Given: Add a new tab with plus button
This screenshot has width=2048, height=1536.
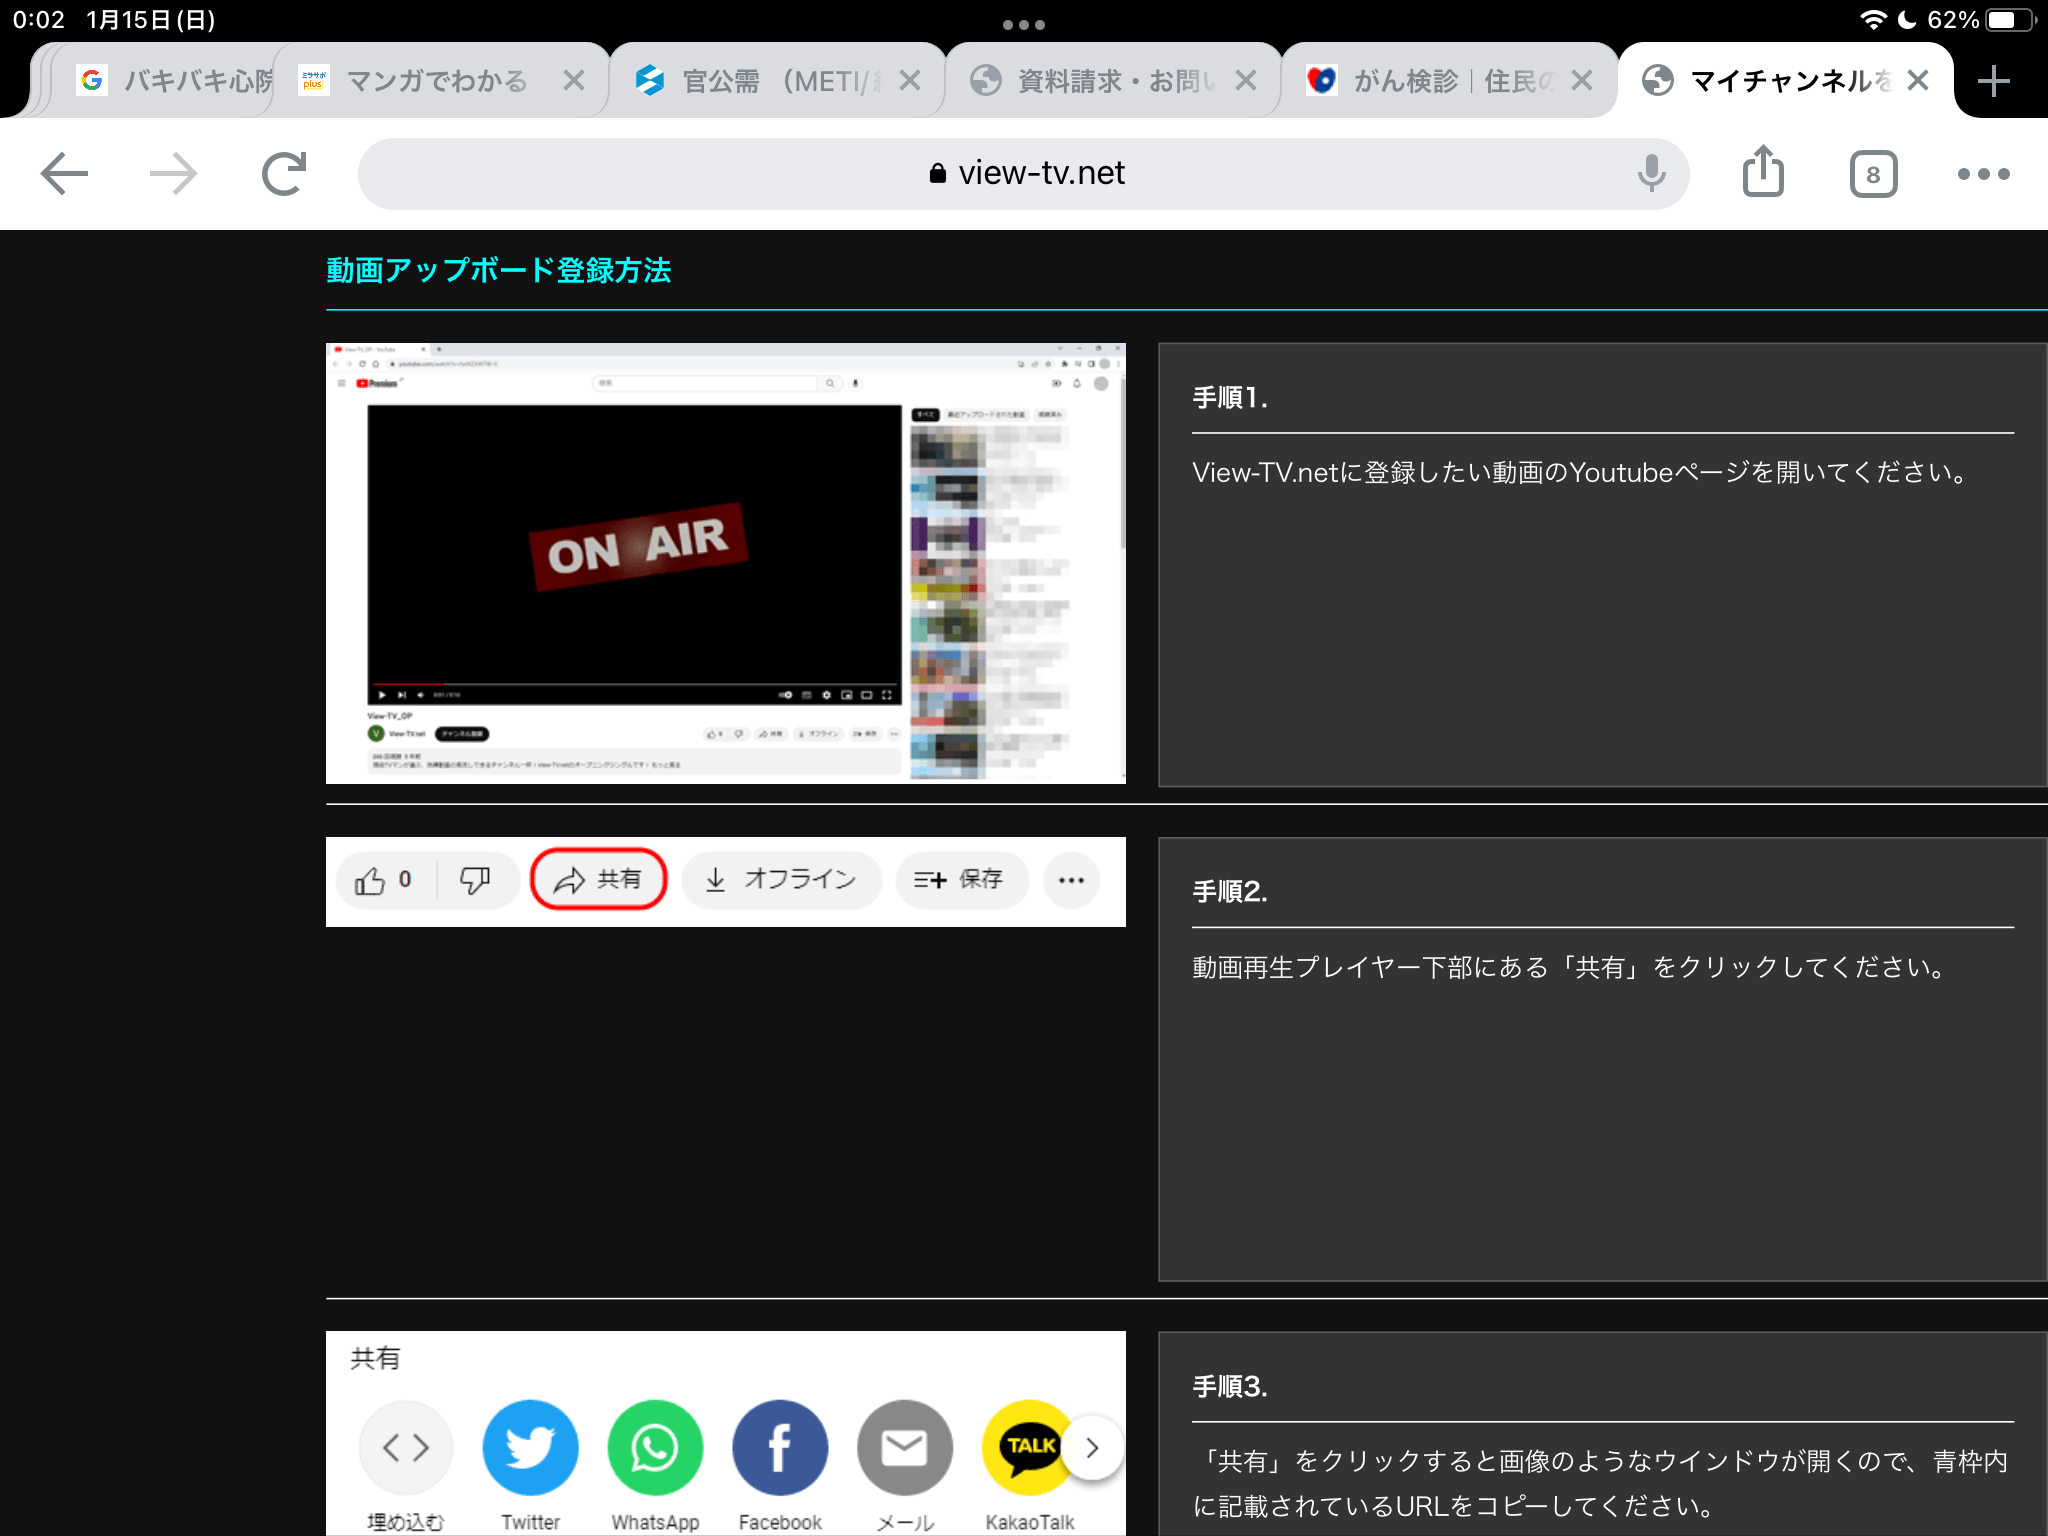Looking at the screenshot, I should point(1993,81).
